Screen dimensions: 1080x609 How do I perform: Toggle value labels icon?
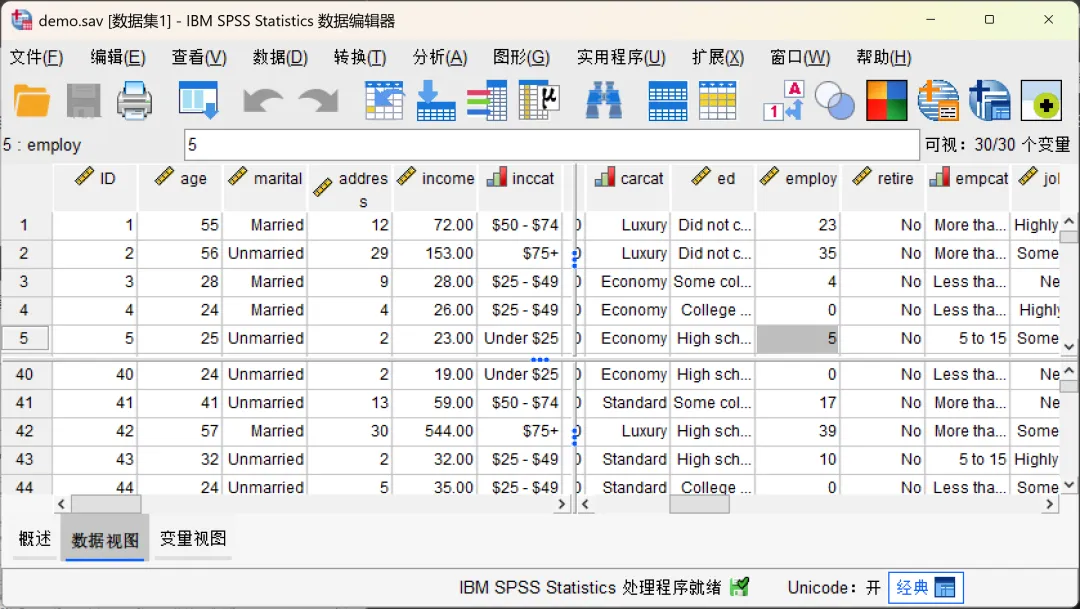pyautogui.click(x=784, y=101)
